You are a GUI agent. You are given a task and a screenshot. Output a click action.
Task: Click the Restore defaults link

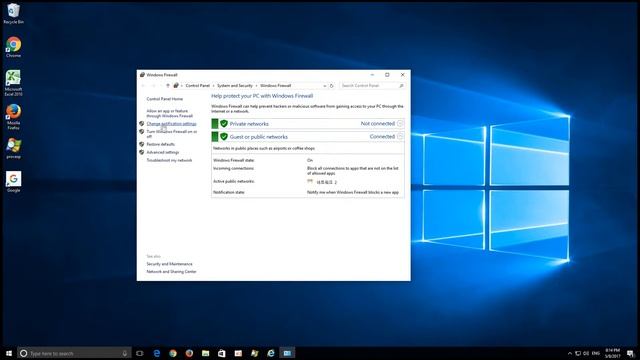pyautogui.click(x=160, y=144)
